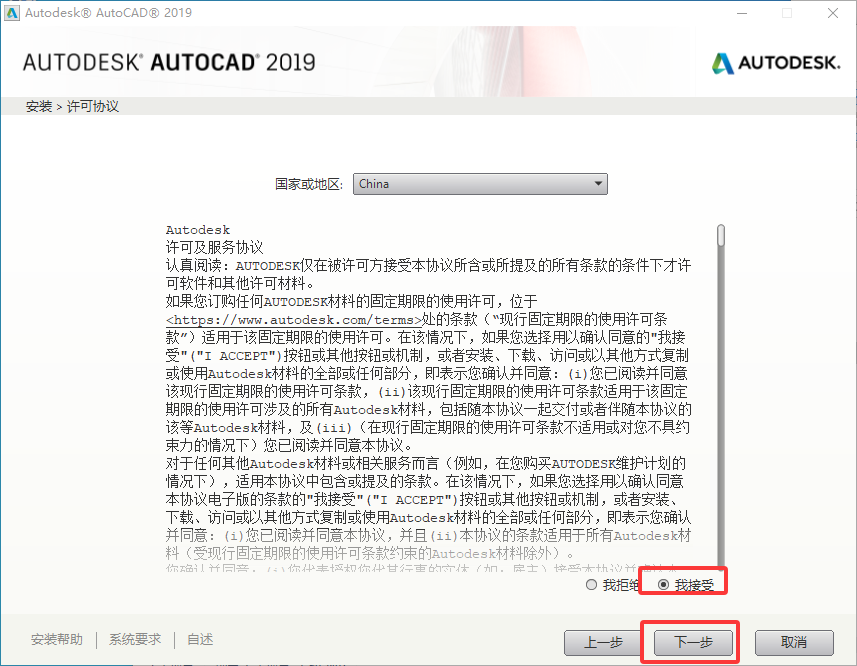Open the 安装帮助 link
The image size is (857, 666).
[x=57, y=640]
